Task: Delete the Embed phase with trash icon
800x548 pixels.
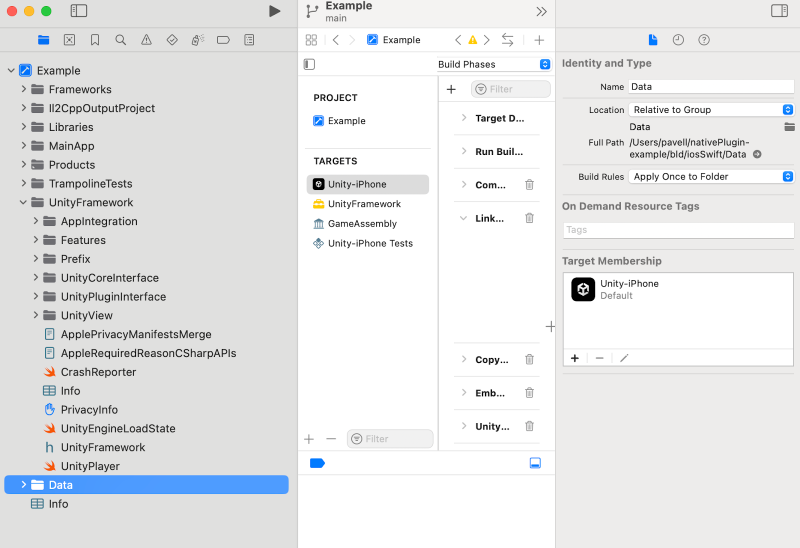Action: click(530, 393)
